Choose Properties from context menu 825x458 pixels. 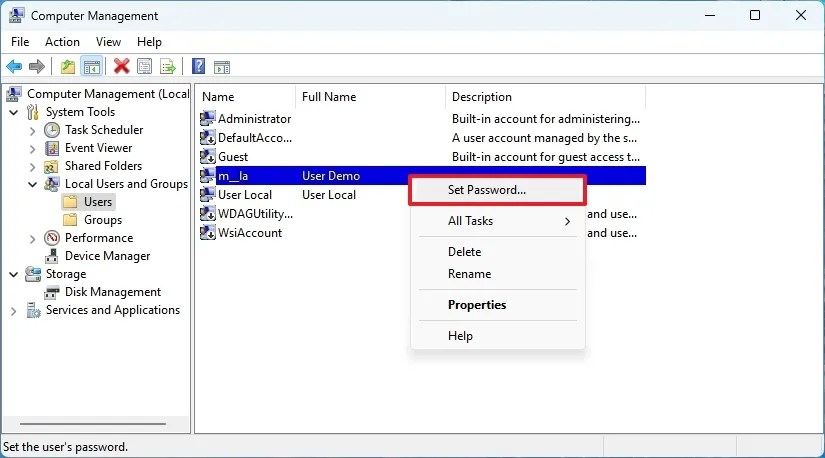point(497,305)
